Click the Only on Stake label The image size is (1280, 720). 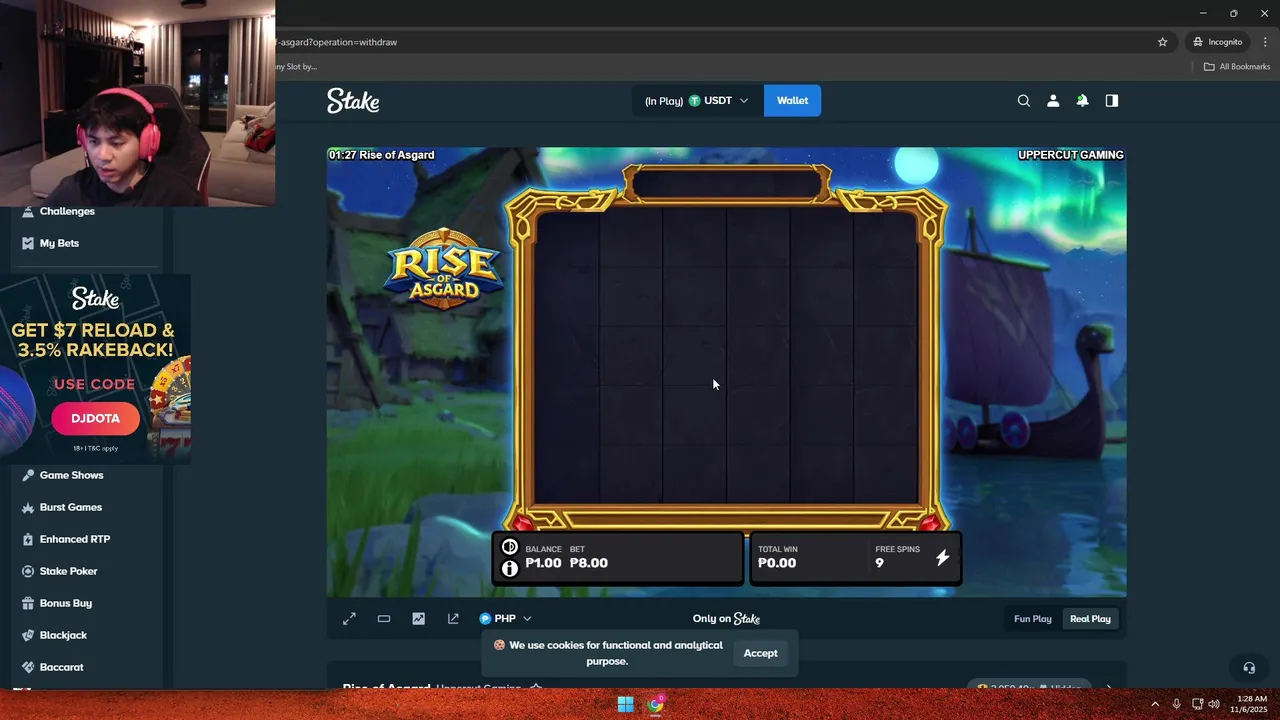click(x=726, y=619)
